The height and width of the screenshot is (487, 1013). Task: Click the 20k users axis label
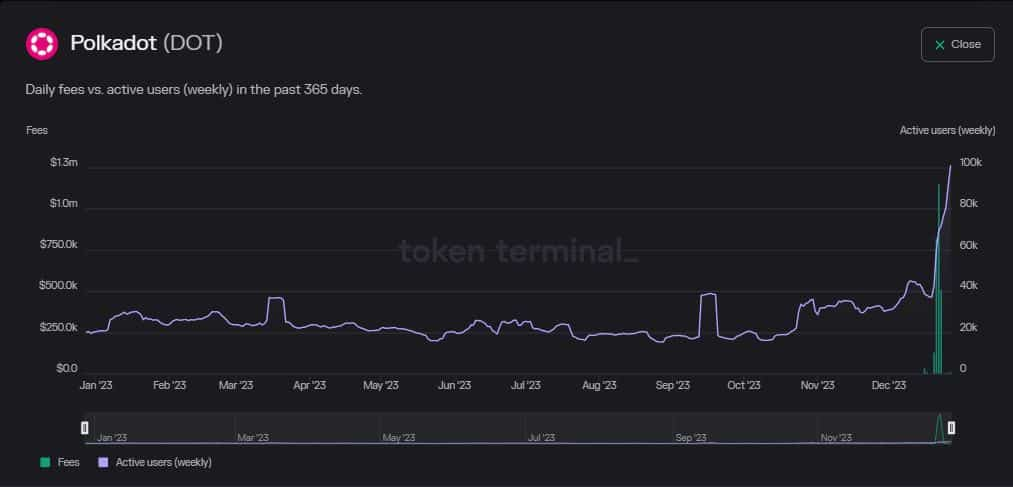pos(969,328)
